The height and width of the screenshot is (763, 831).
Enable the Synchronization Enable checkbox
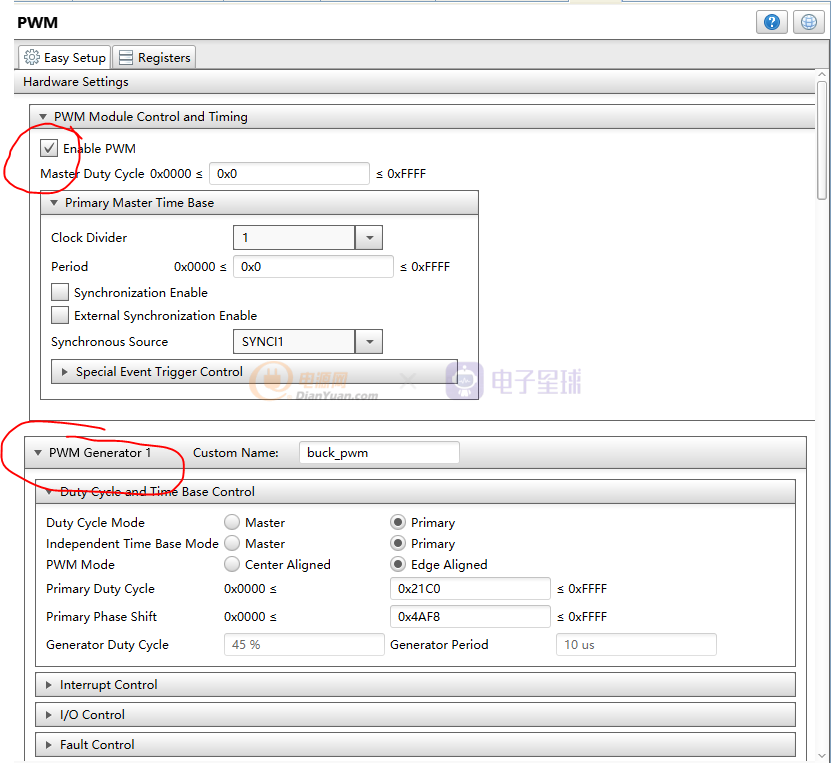60,293
